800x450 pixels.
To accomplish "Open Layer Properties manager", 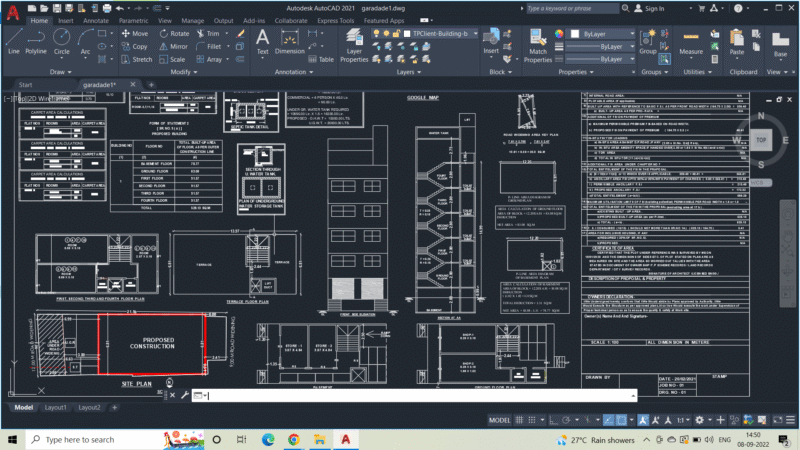I will [x=354, y=46].
